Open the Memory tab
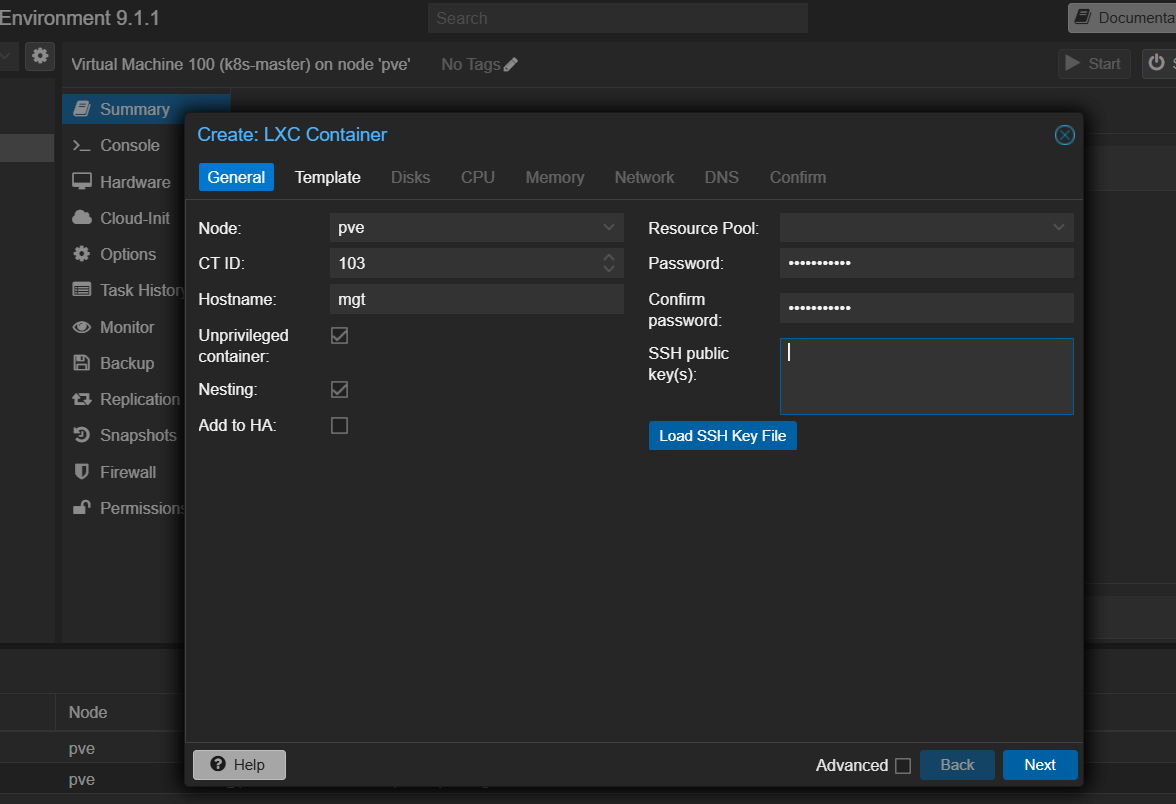The width and height of the screenshot is (1176, 804). point(555,177)
